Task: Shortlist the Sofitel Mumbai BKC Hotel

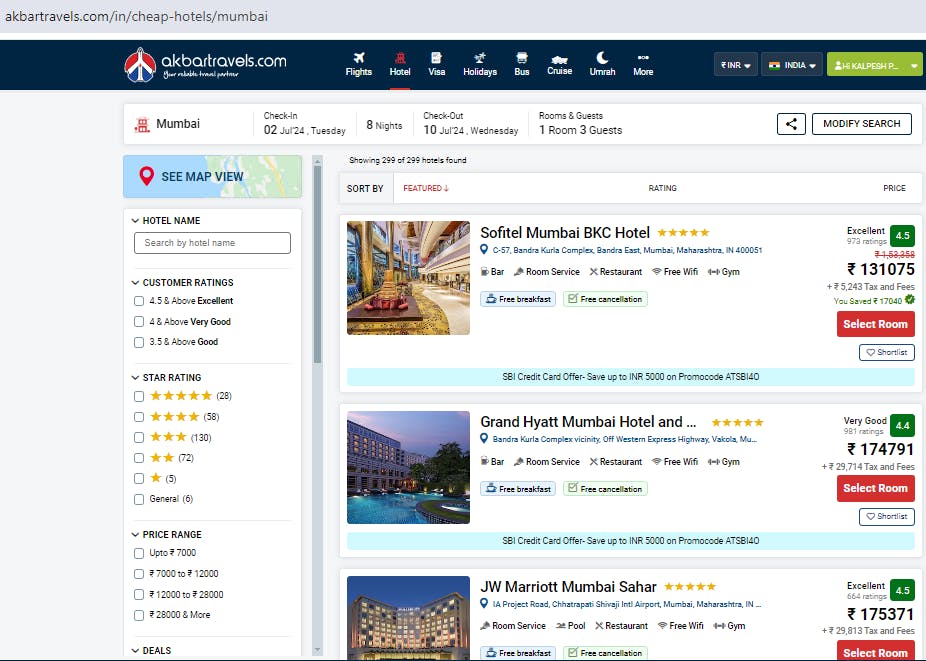Action: [886, 352]
